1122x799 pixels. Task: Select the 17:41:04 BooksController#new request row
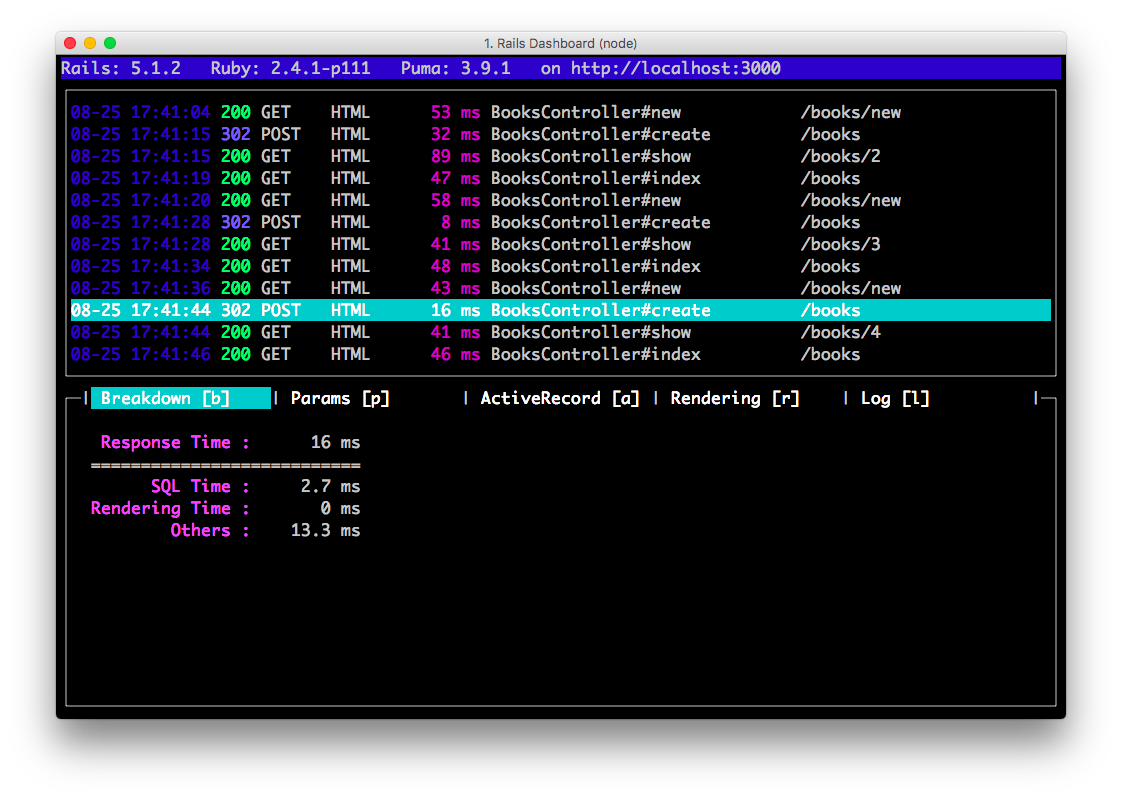coord(560,112)
